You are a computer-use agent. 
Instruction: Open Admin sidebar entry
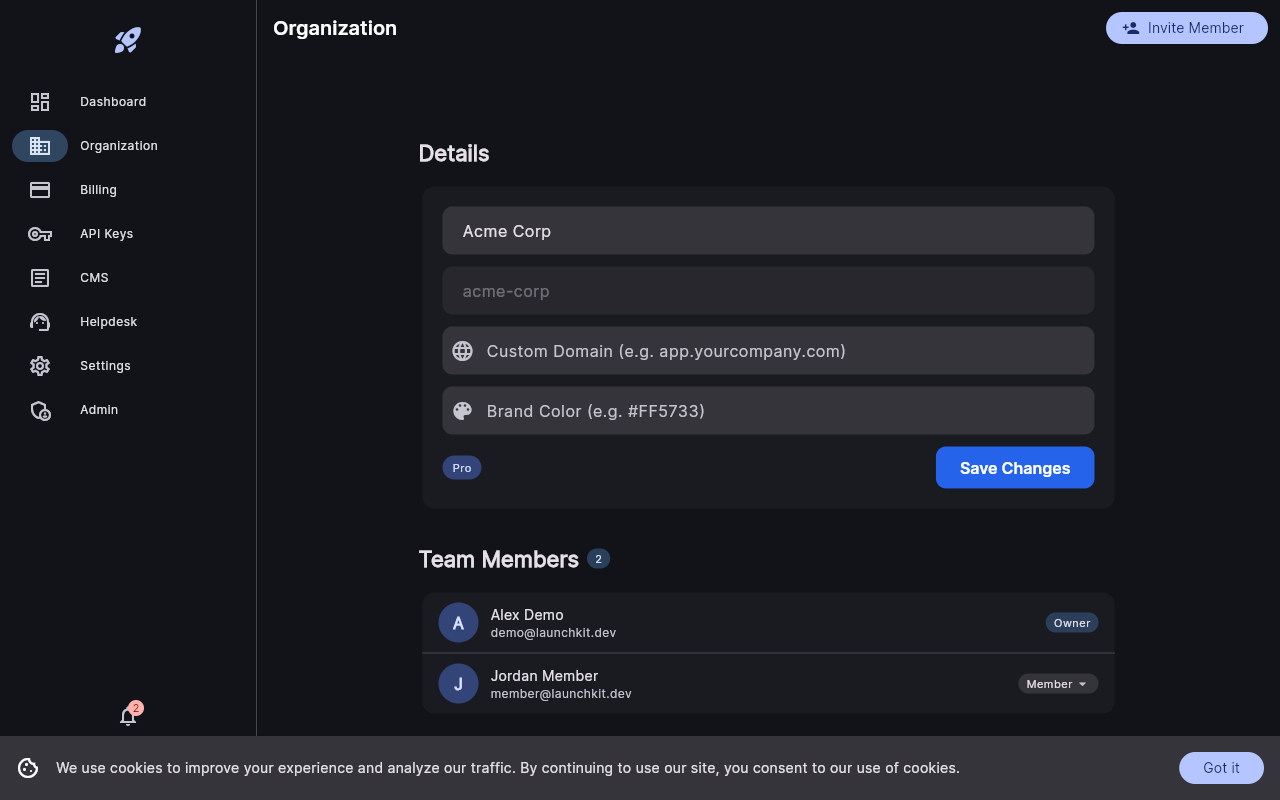click(128, 410)
